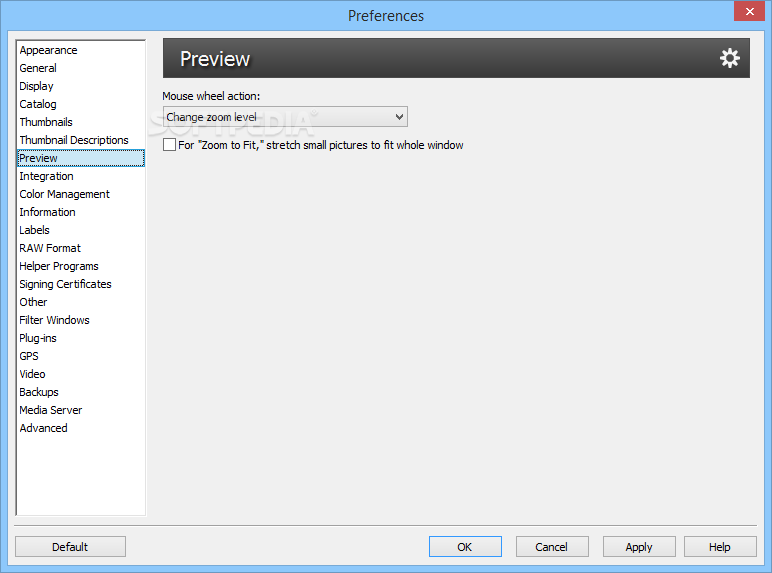Open Help for preferences
Image resolution: width=772 pixels, height=573 pixels.
point(720,547)
